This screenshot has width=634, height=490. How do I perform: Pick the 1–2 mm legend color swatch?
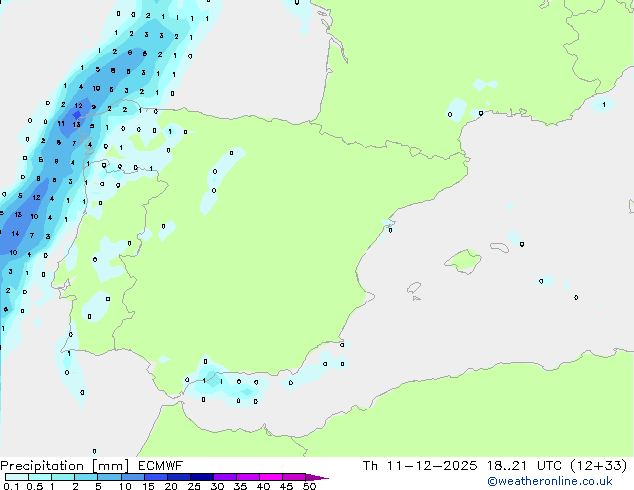click(63, 477)
